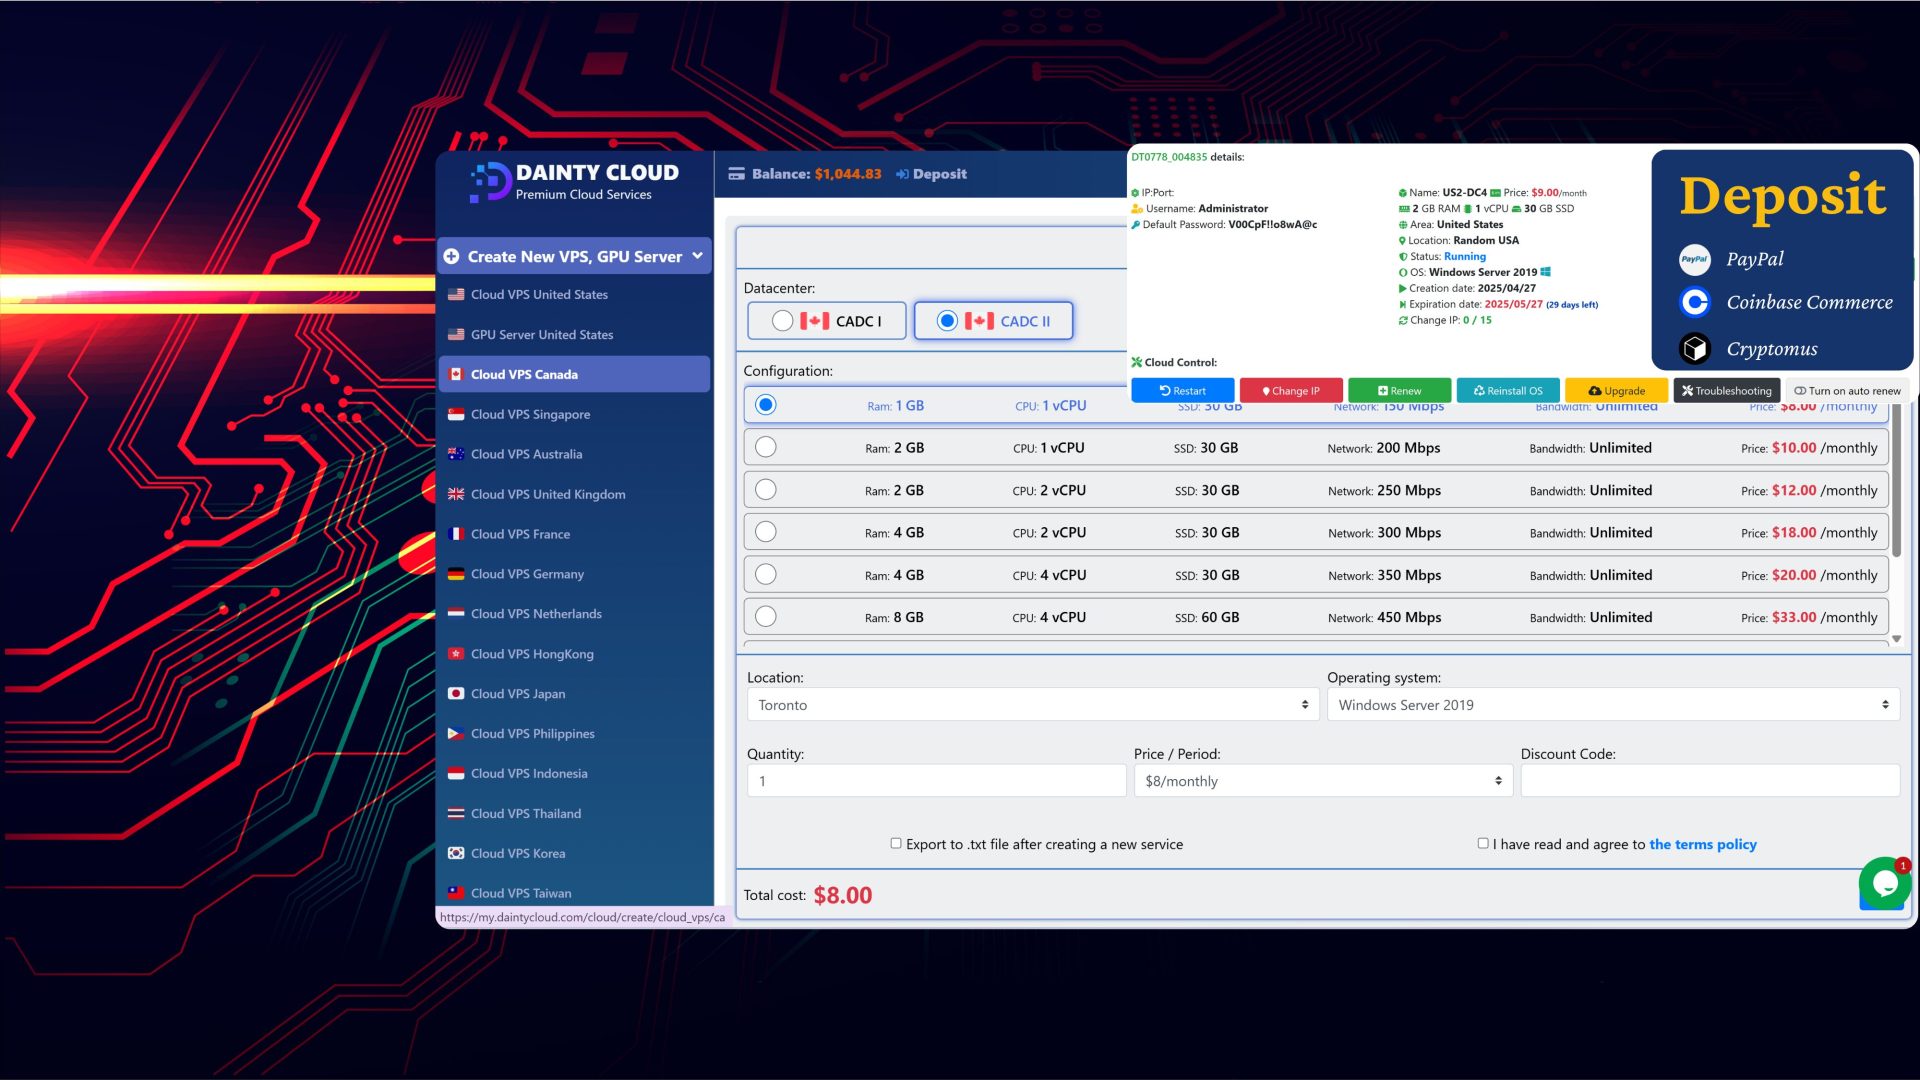Click the red Change IP button
1920x1080 pixels.
click(1290, 391)
